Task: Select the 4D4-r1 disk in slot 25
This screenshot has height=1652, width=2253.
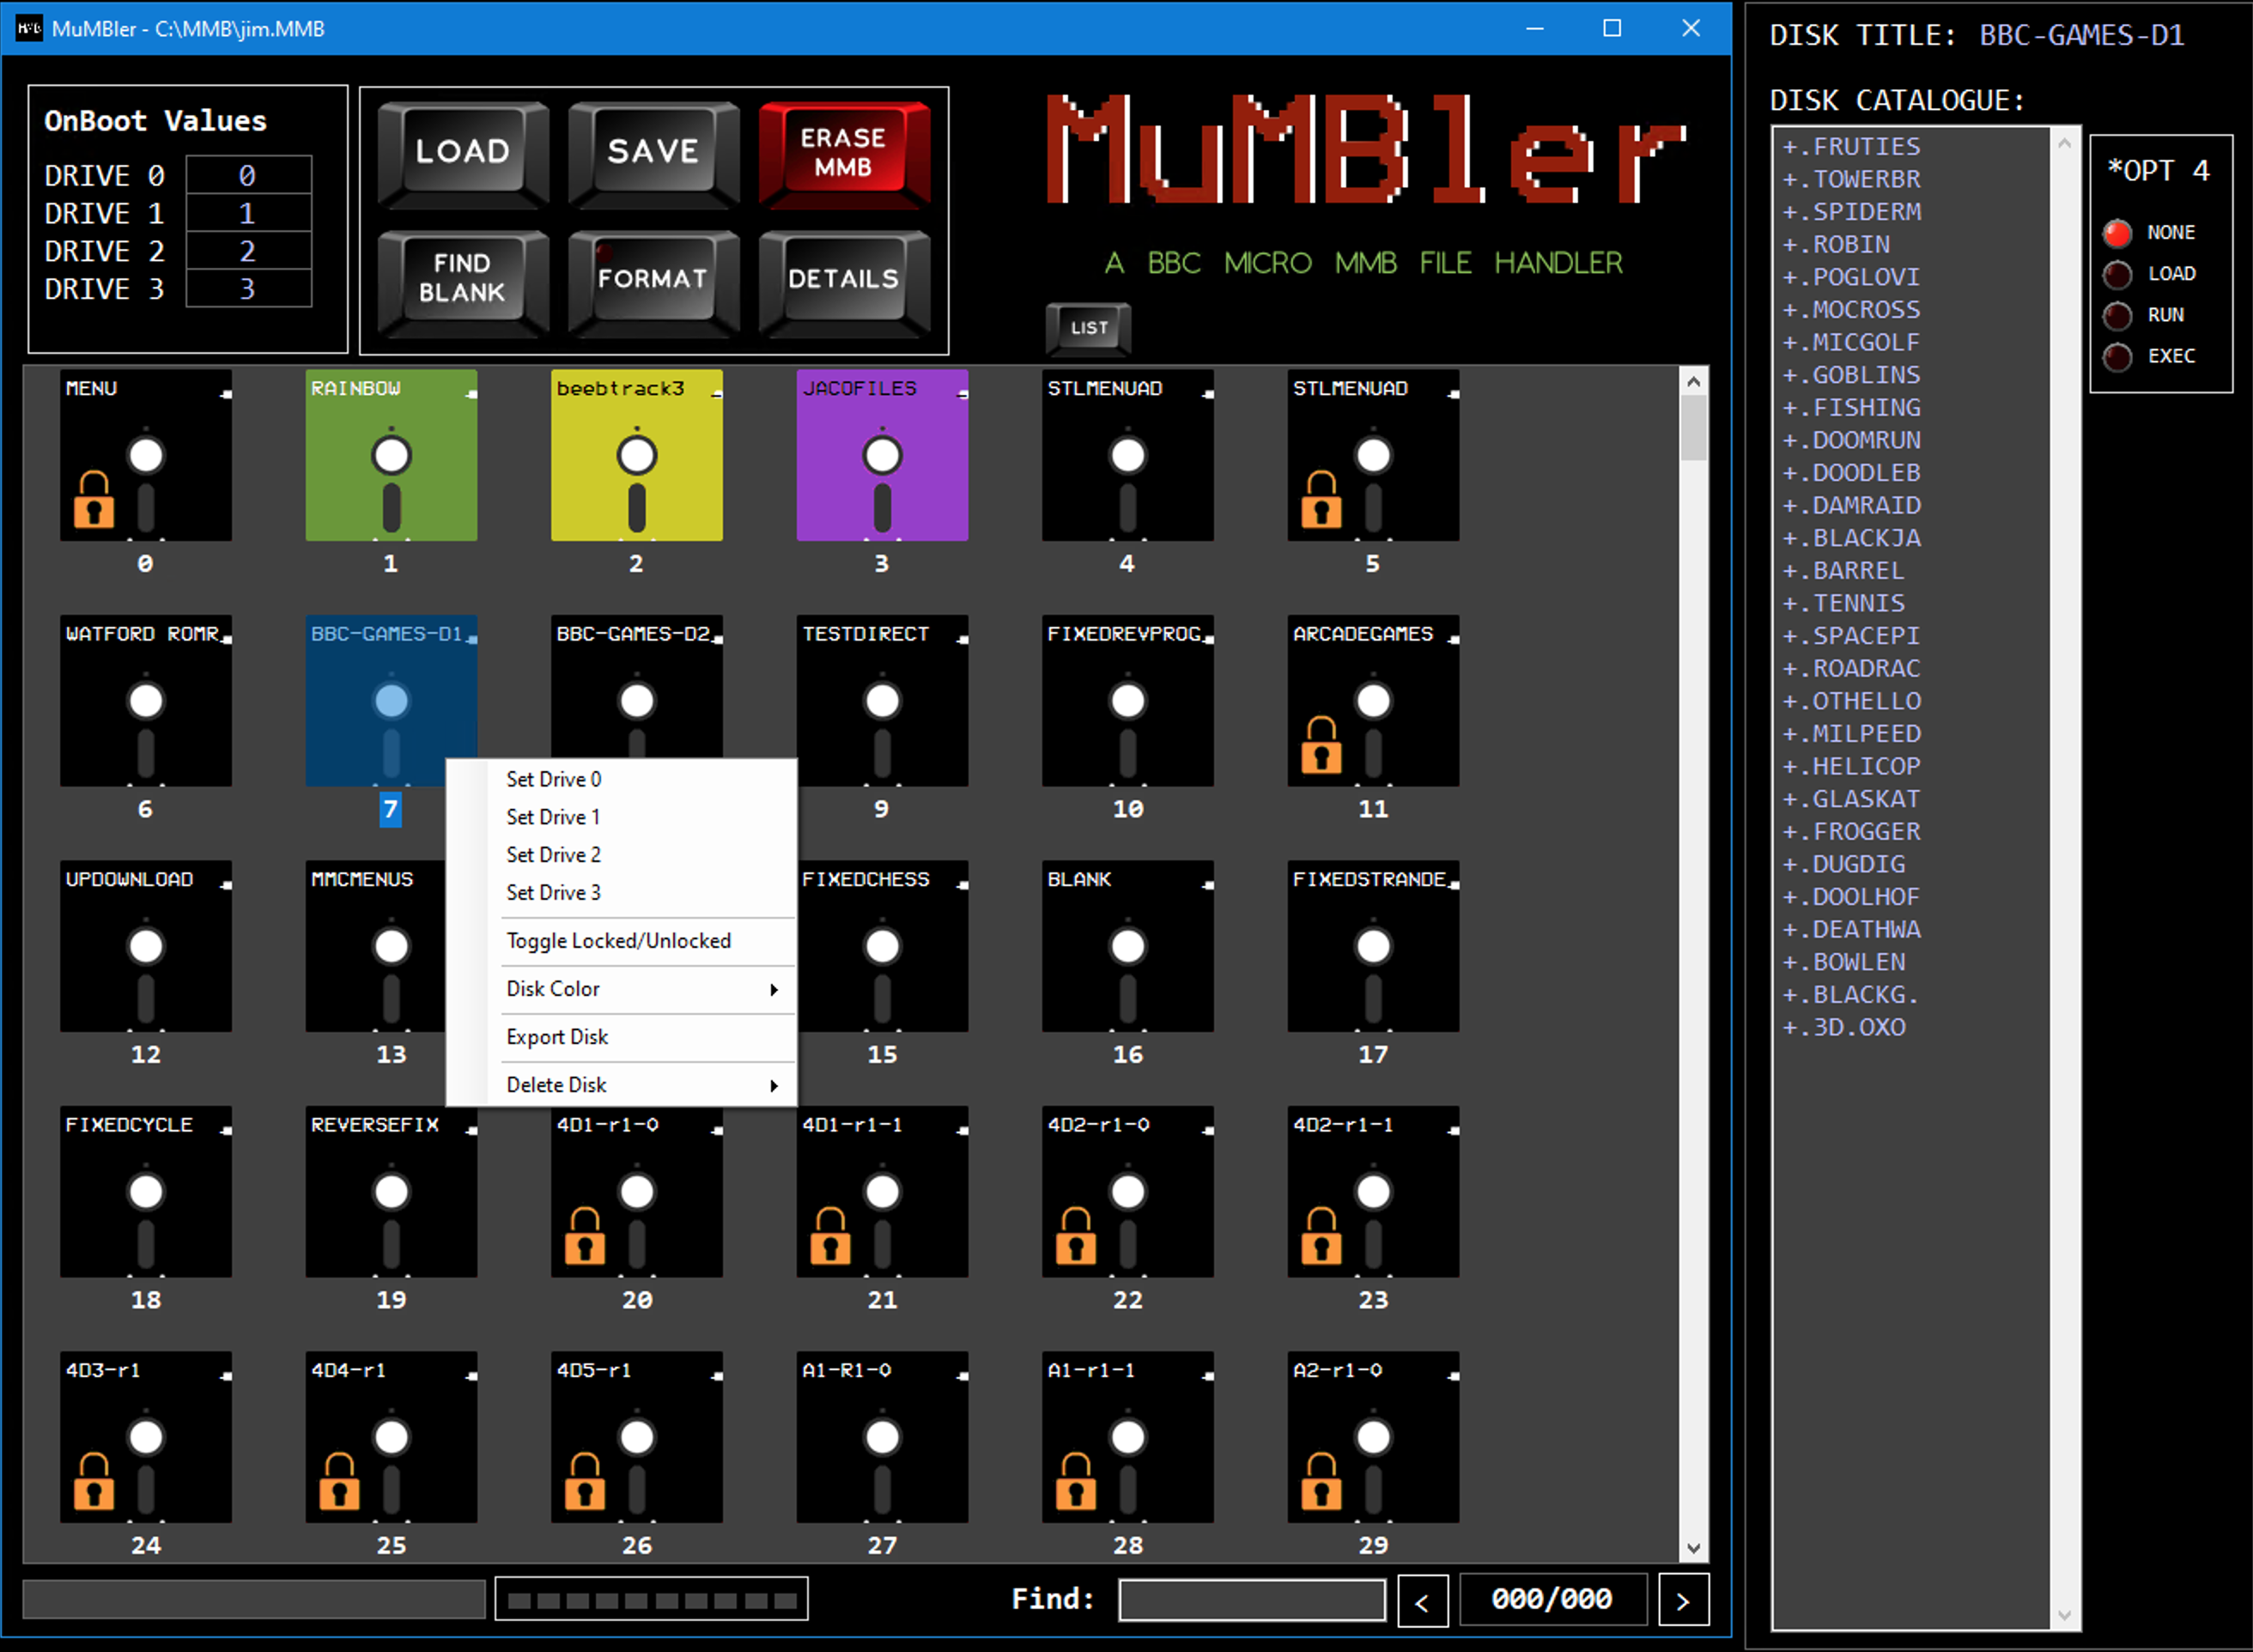Action: click(391, 1437)
